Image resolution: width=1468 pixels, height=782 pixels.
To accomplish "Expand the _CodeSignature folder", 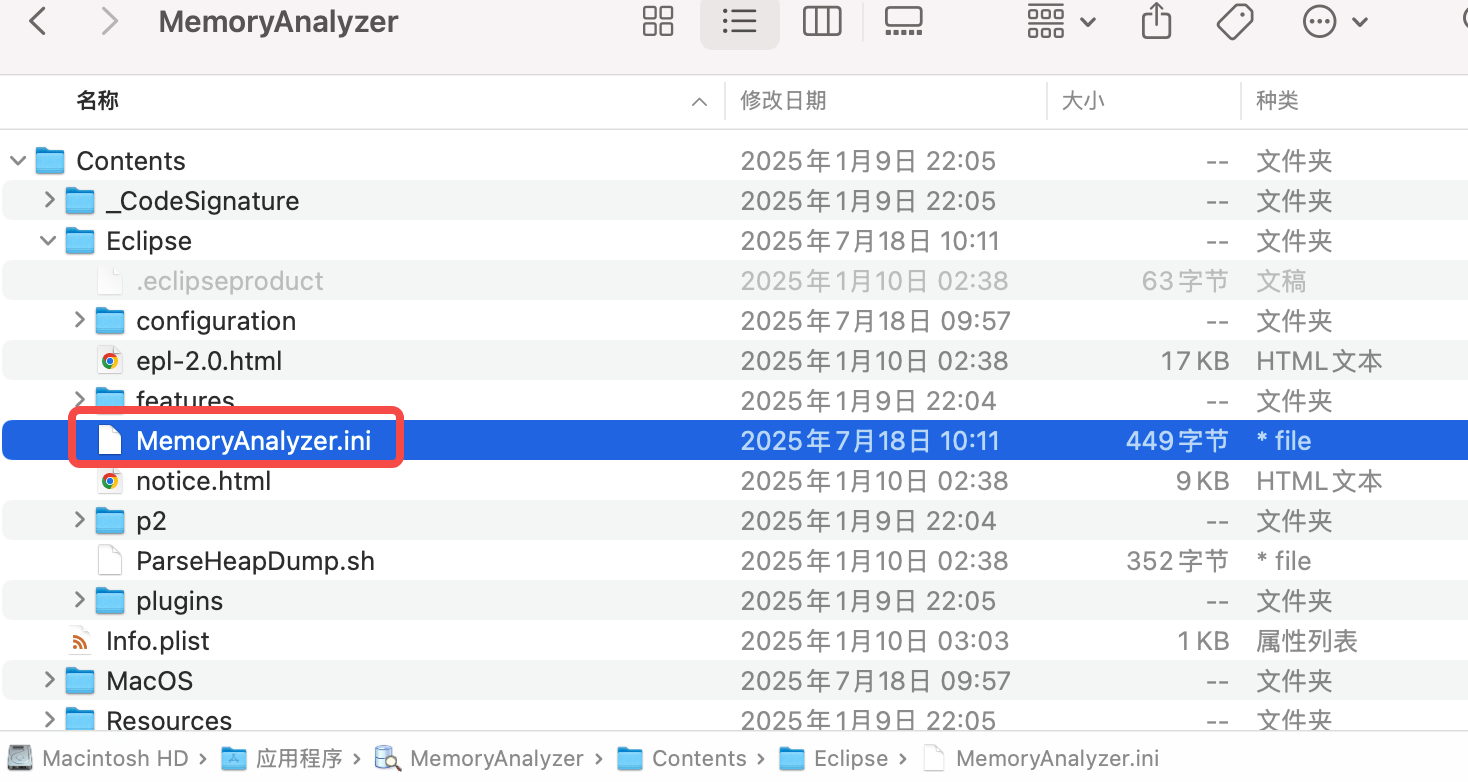I will [x=49, y=201].
